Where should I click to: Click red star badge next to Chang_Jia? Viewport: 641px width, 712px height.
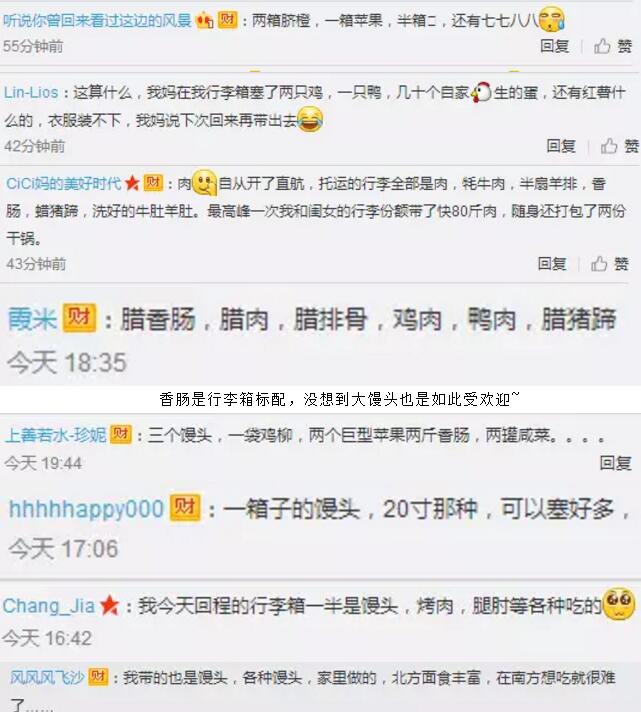tap(109, 606)
